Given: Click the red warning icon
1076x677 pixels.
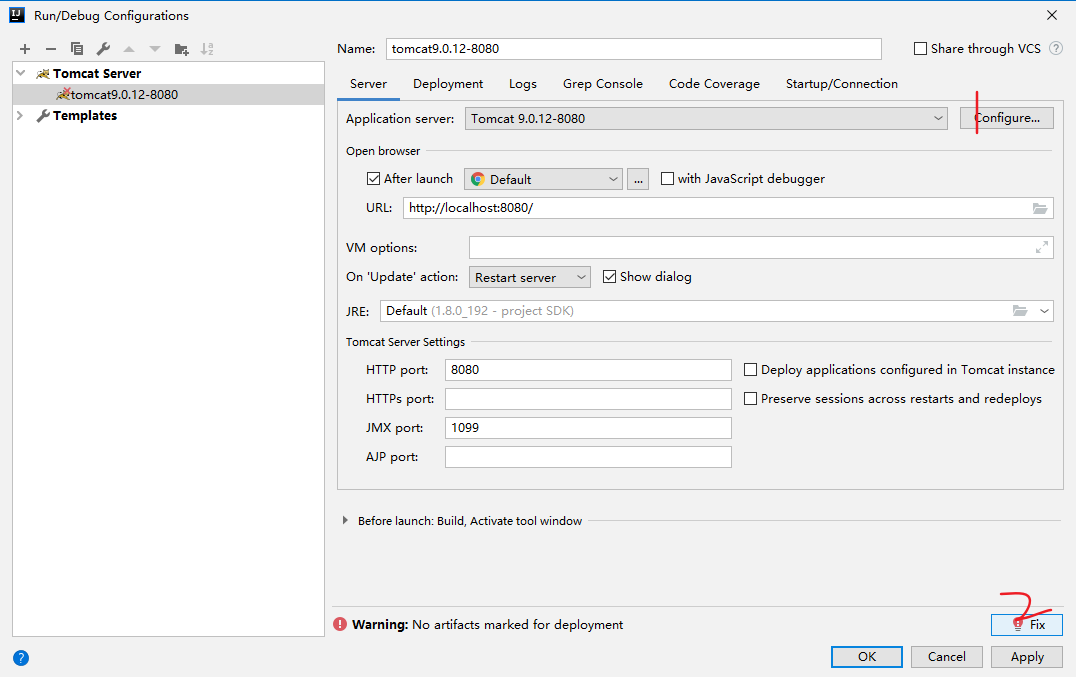Looking at the screenshot, I should (340, 624).
